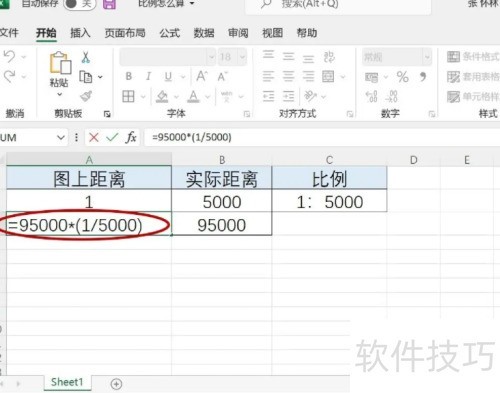500x393 pixels.
Task: Toggle the AutoSave switch
Action: tap(80, 4)
